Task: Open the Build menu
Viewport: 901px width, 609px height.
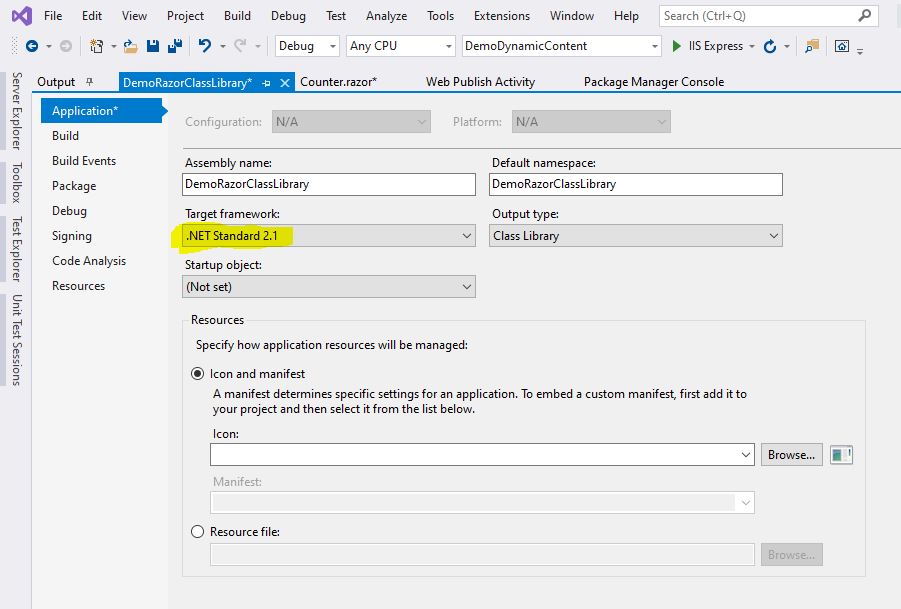Action: [237, 16]
